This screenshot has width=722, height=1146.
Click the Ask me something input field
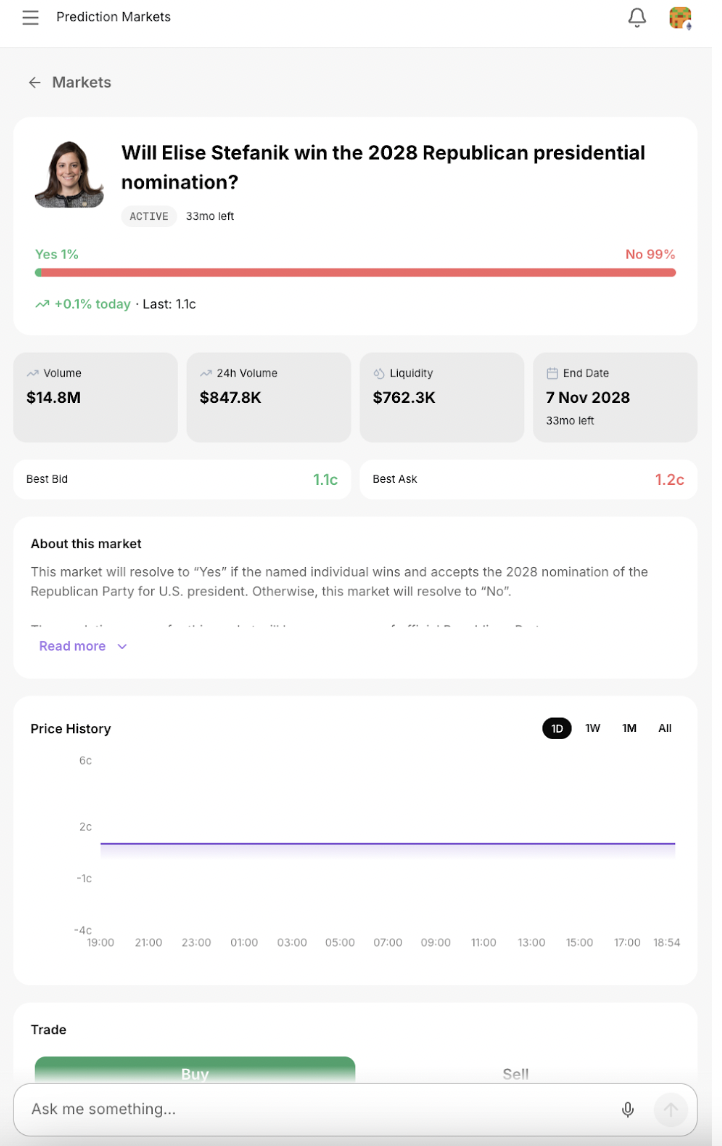(300, 1109)
